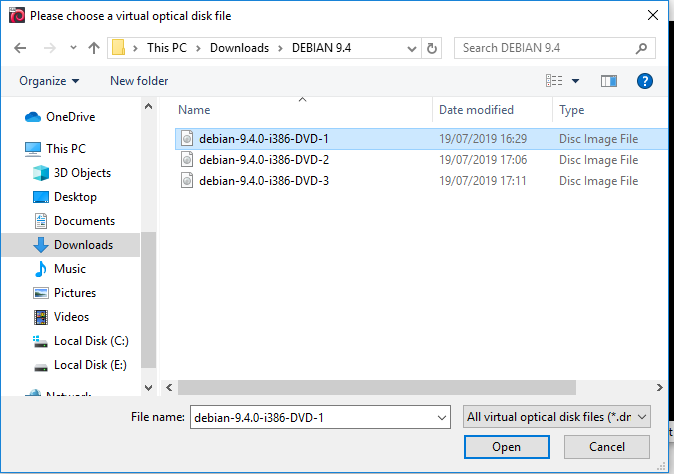Refresh the DEBIAN 9.4 folder

pos(432,48)
